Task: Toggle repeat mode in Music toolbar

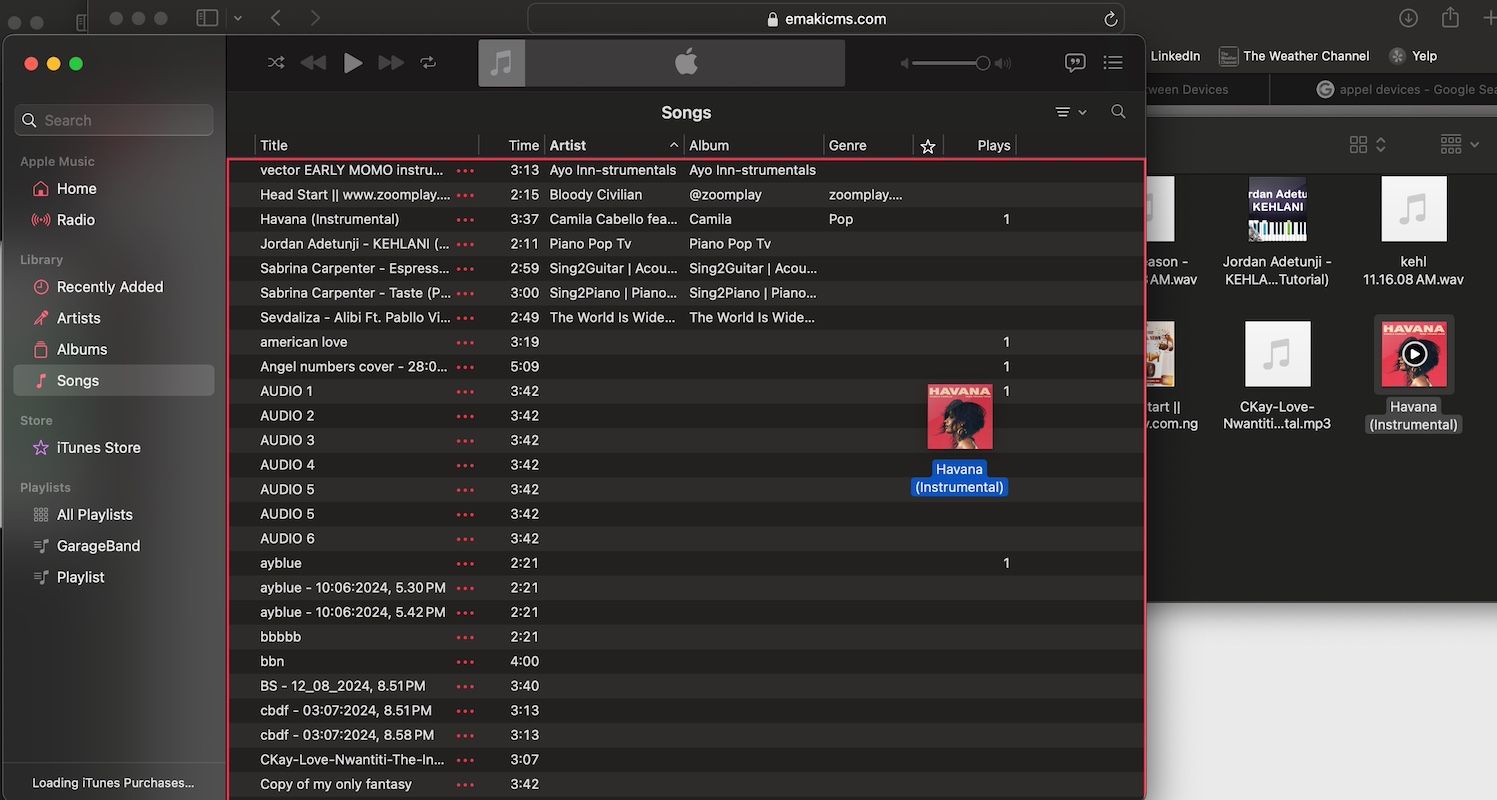Action: pyautogui.click(x=428, y=63)
